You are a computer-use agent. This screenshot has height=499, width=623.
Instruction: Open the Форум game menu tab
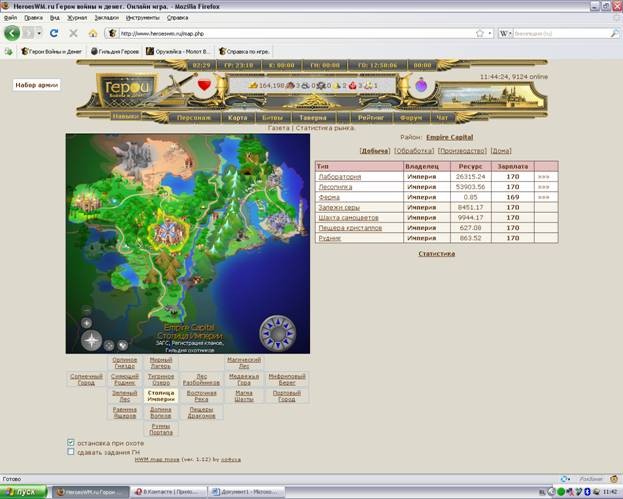[x=411, y=118]
